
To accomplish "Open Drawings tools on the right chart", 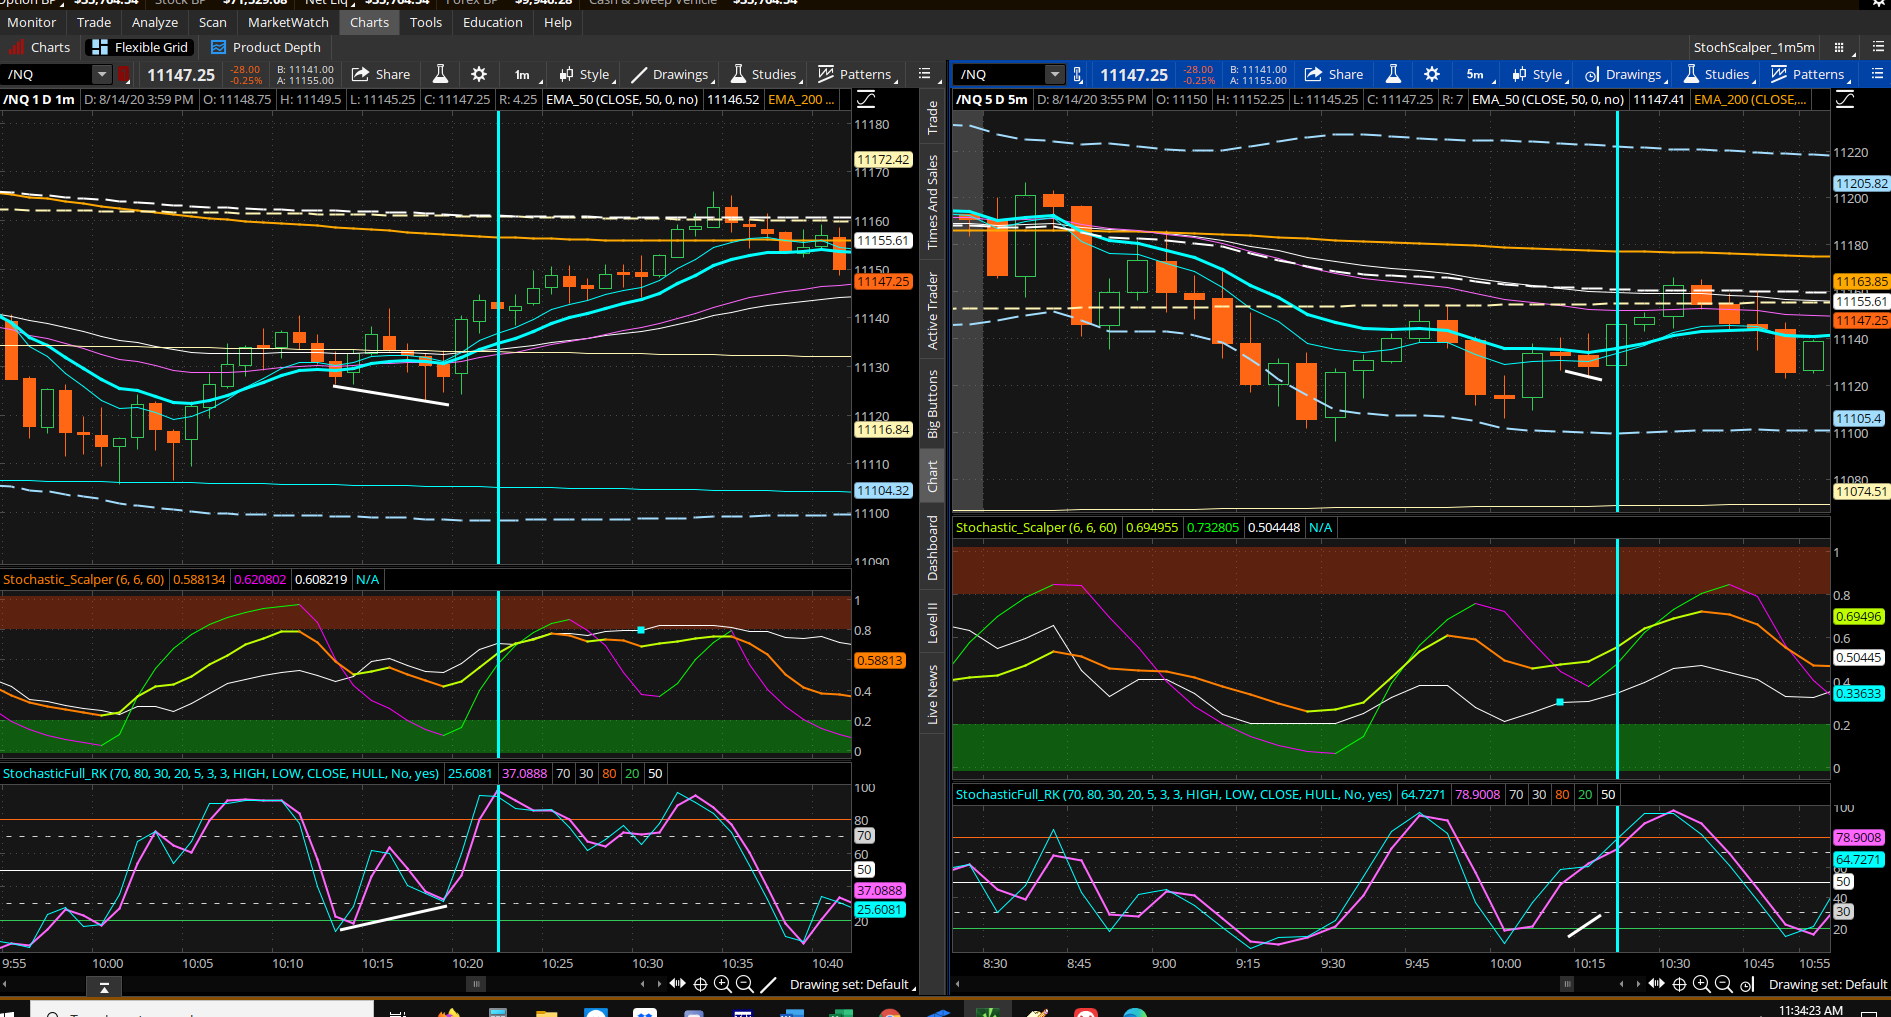I will (x=1625, y=74).
